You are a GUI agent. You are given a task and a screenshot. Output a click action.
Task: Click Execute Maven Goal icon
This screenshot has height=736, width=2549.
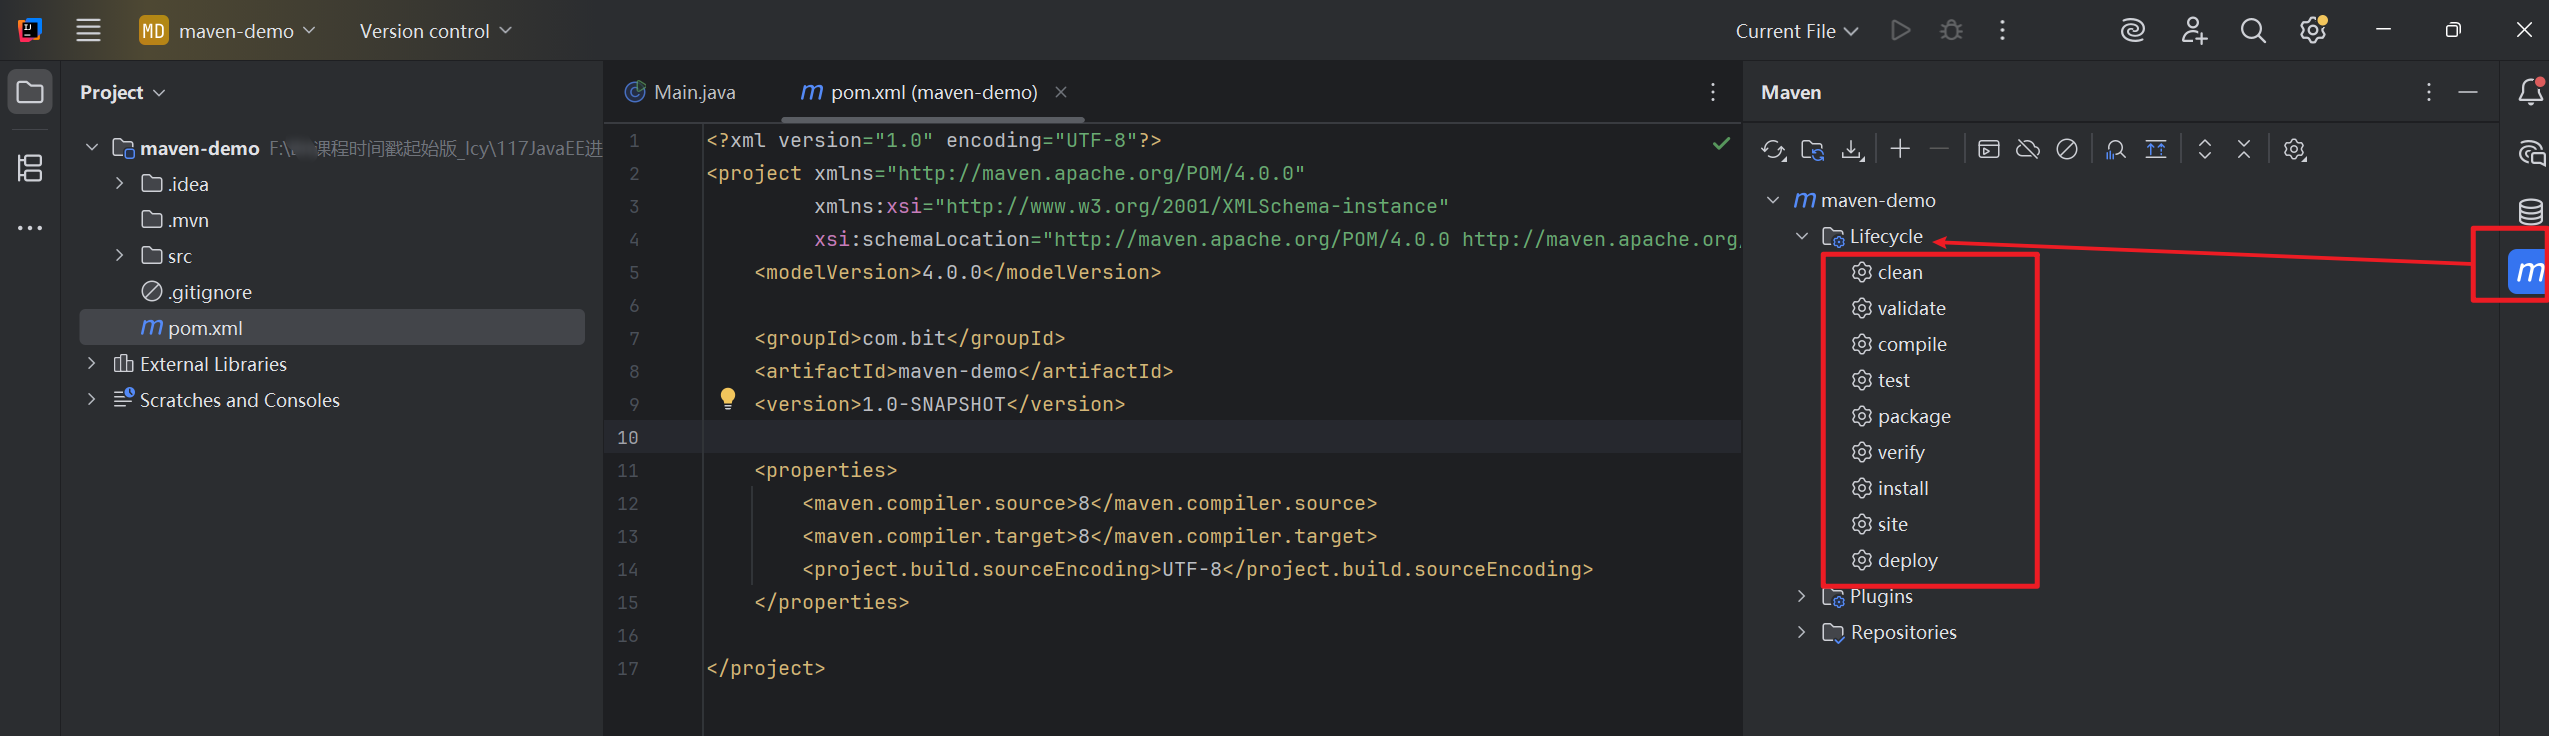(1989, 150)
